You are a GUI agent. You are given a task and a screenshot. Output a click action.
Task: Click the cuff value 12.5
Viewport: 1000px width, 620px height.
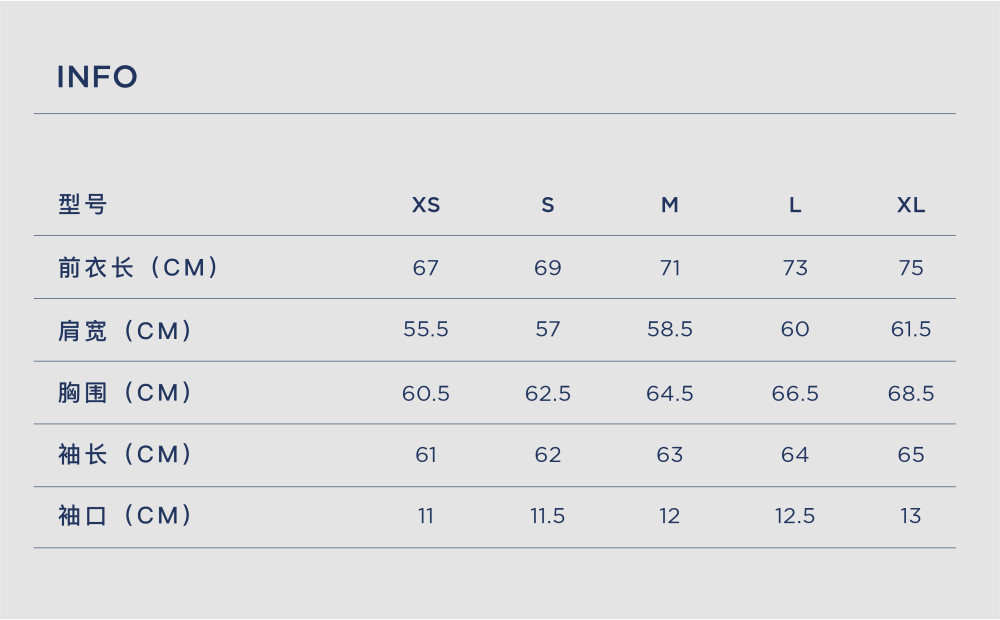tap(795, 516)
